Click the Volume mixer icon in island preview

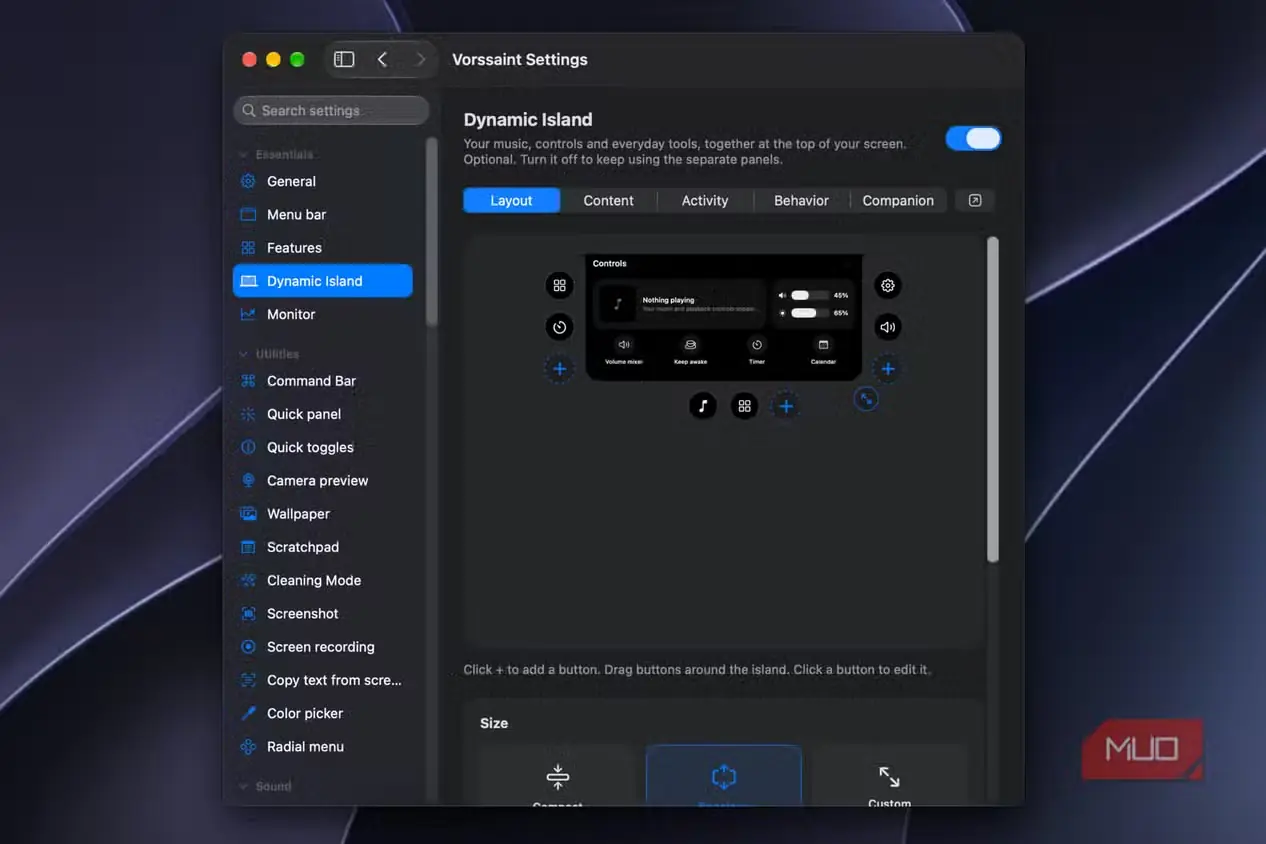(624, 345)
